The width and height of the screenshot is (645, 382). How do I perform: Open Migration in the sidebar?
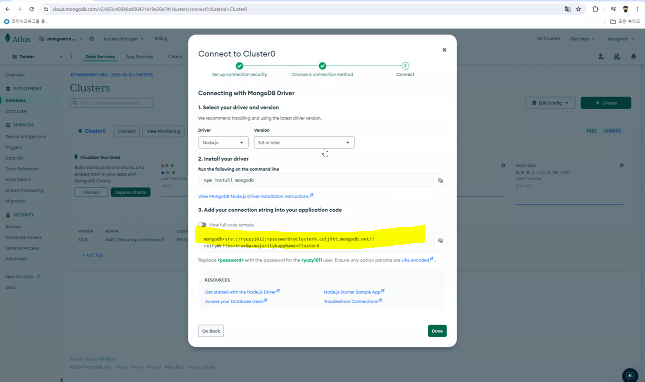[x=15, y=201]
